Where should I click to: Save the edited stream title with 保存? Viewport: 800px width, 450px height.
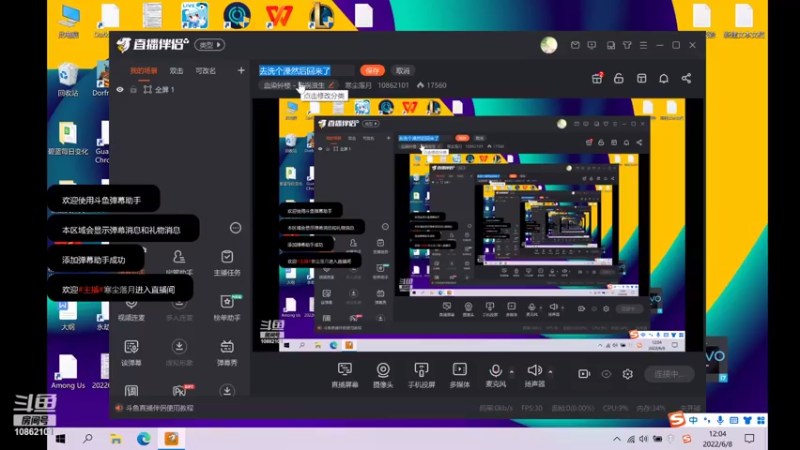[372, 70]
